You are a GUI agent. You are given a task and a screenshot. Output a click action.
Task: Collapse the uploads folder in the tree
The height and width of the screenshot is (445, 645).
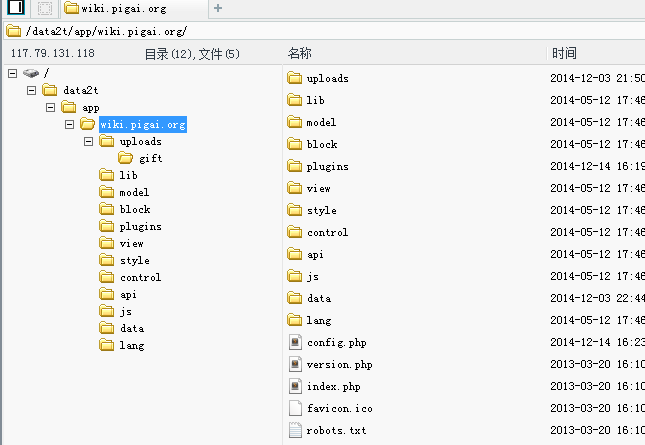tap(88, 141)
